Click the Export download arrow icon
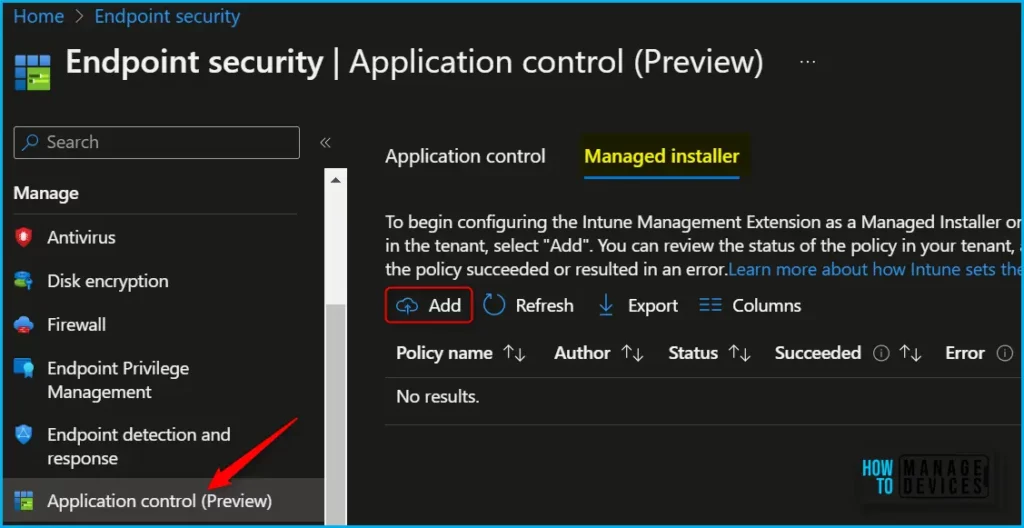The image size is (1024, 528). [606, 305]
